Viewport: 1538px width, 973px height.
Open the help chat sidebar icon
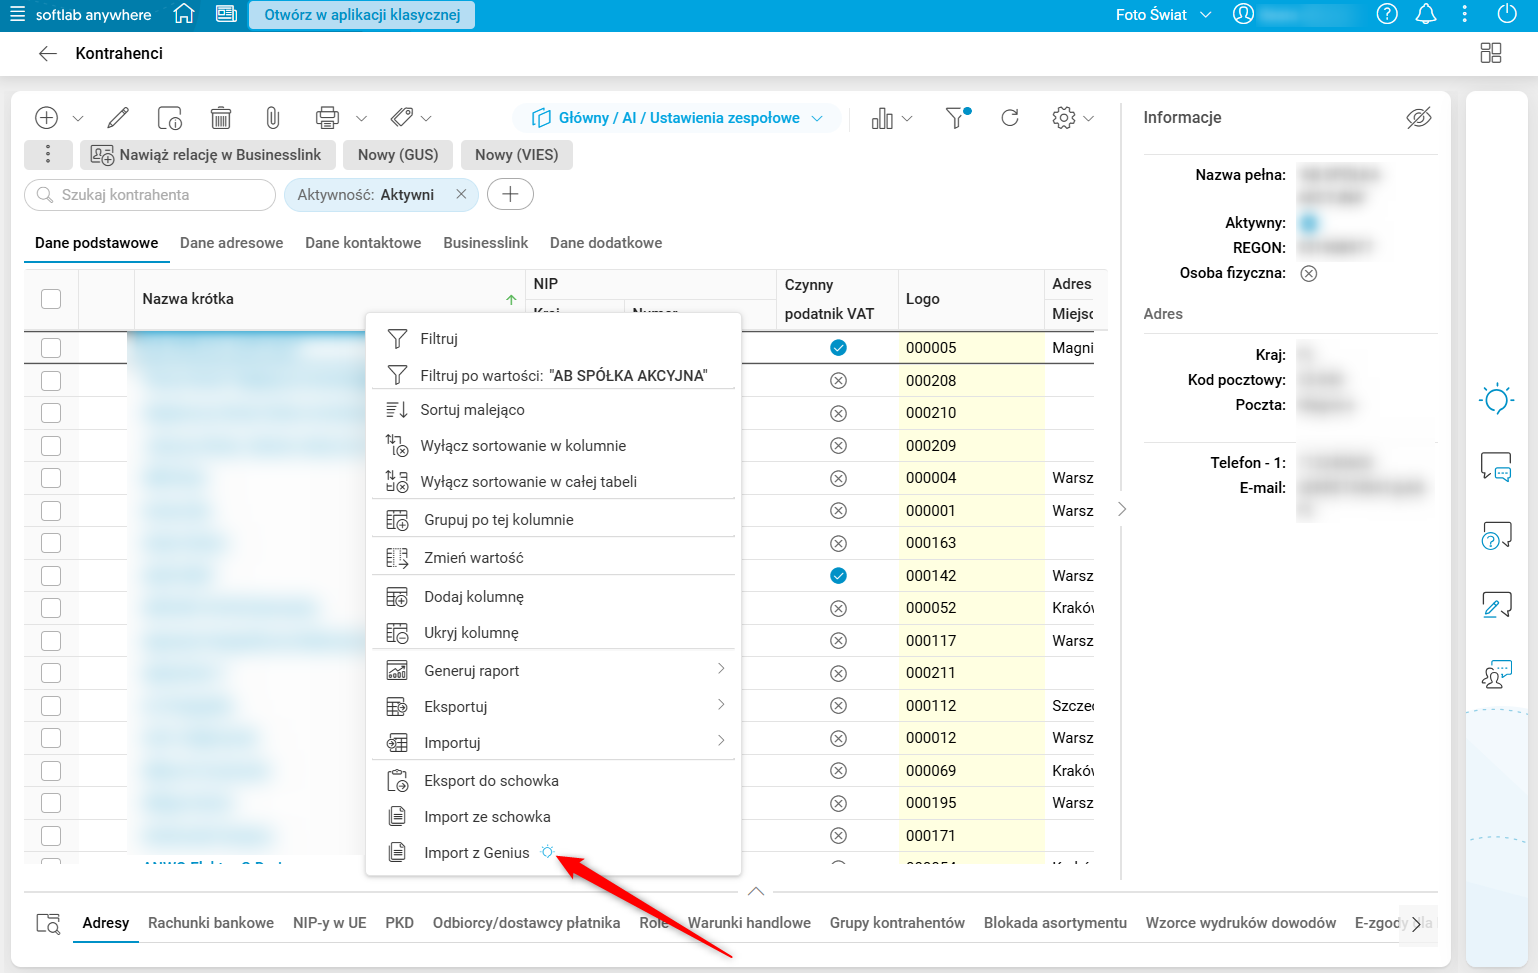1497,536
